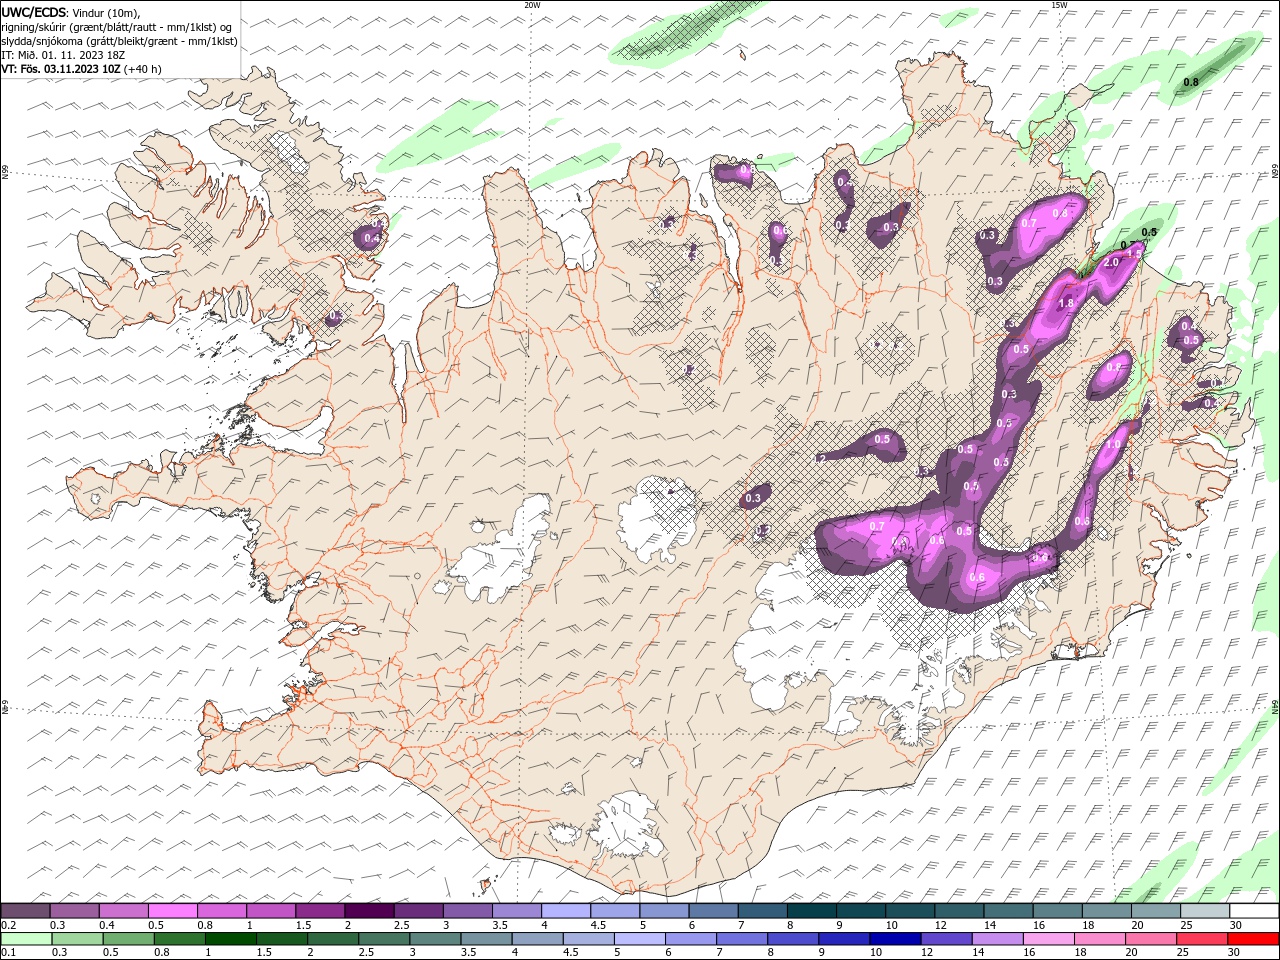This screenshot has width=1280, height=960.
Task: Pick the red-pink rain swatch labeled 25
Action: pos(1201,939)
